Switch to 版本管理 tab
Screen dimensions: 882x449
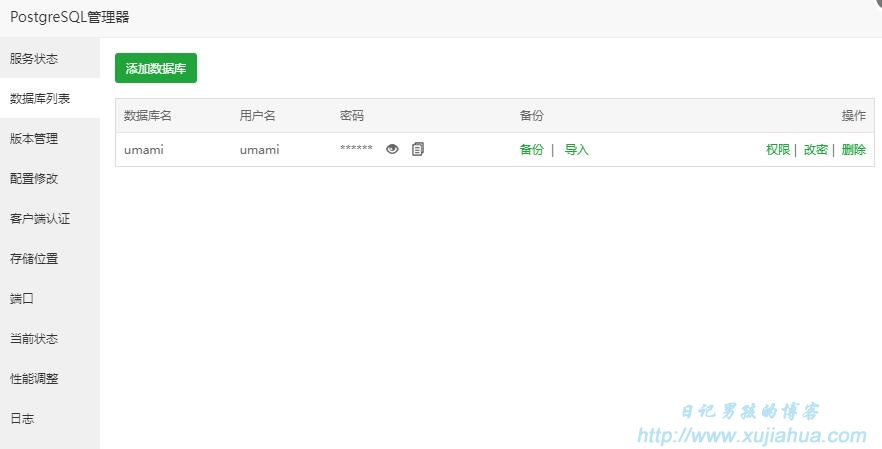pyautogui.click(x=50, y=138)
